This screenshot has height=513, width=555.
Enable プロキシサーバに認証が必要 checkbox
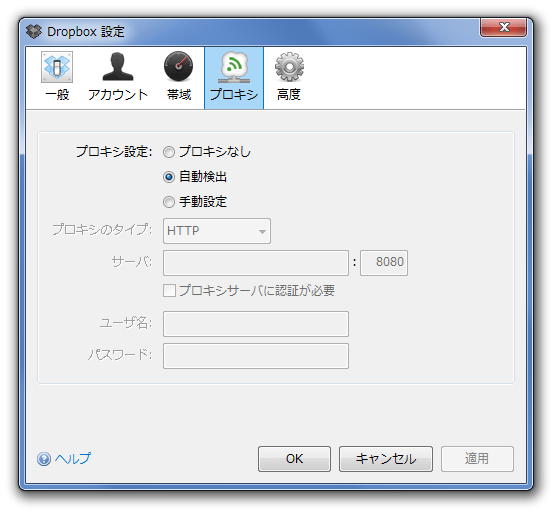point(169,291)
